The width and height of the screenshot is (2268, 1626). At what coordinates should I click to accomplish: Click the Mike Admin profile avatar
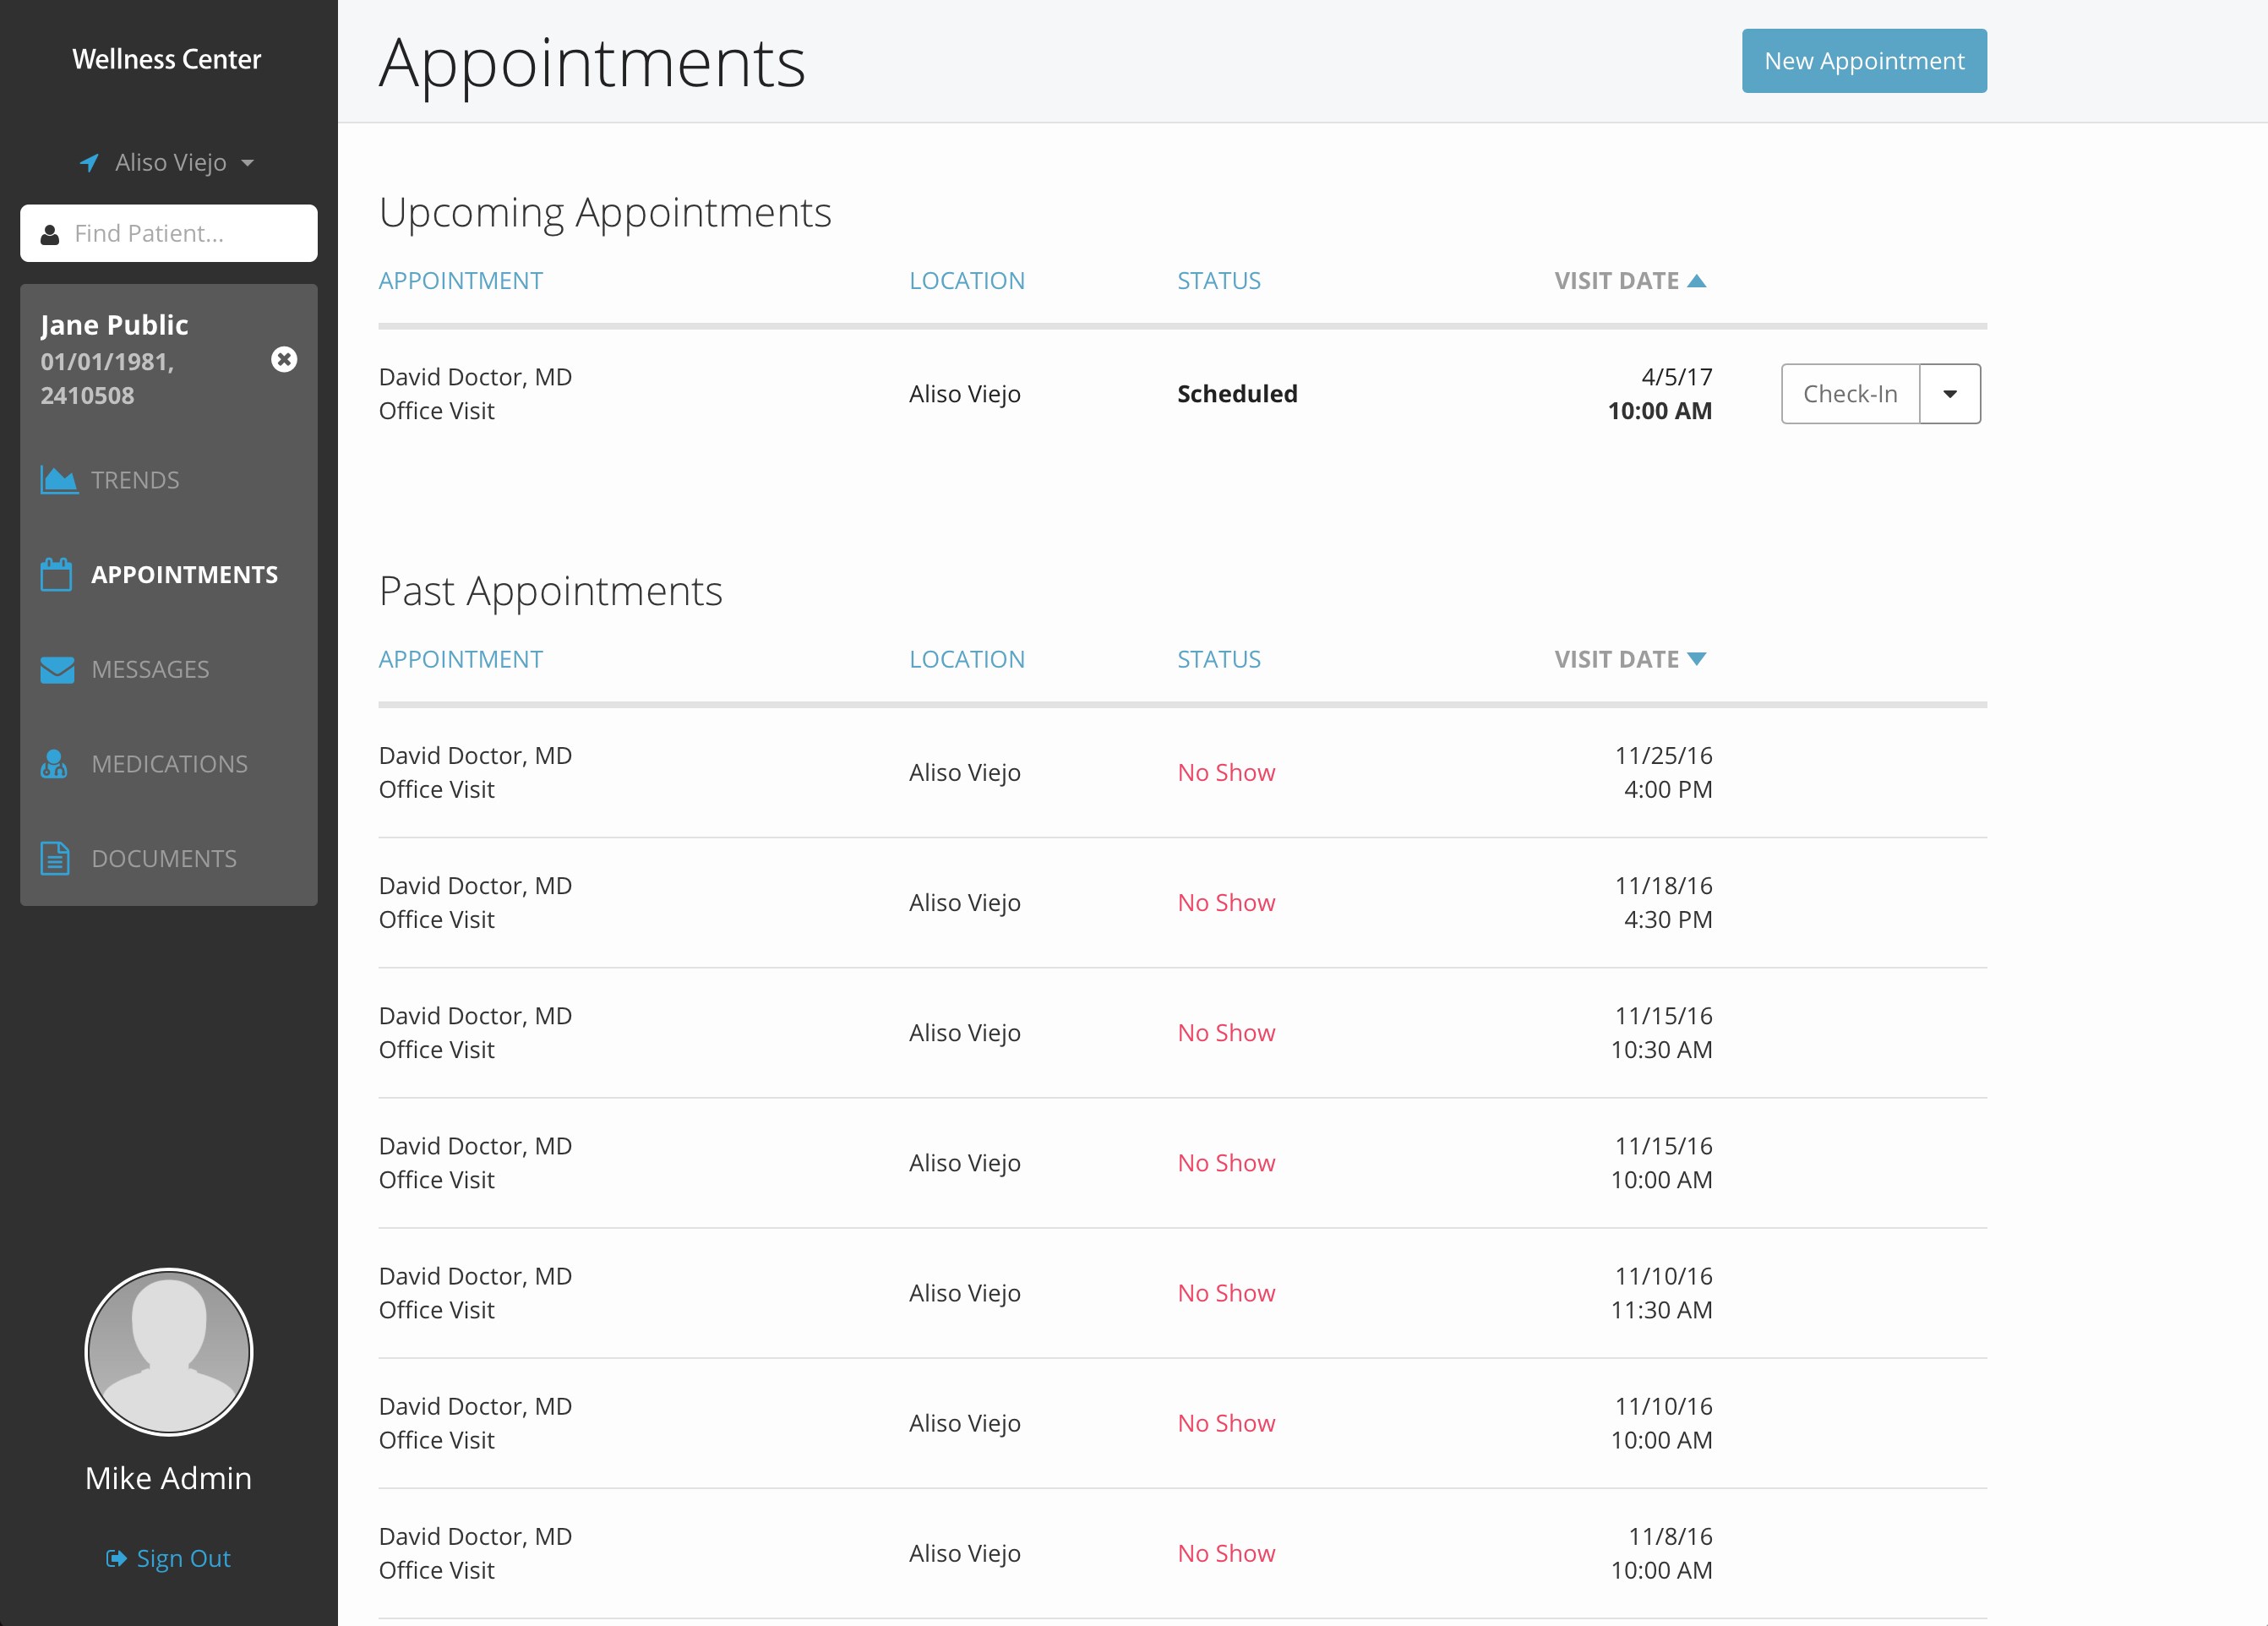168,1352
